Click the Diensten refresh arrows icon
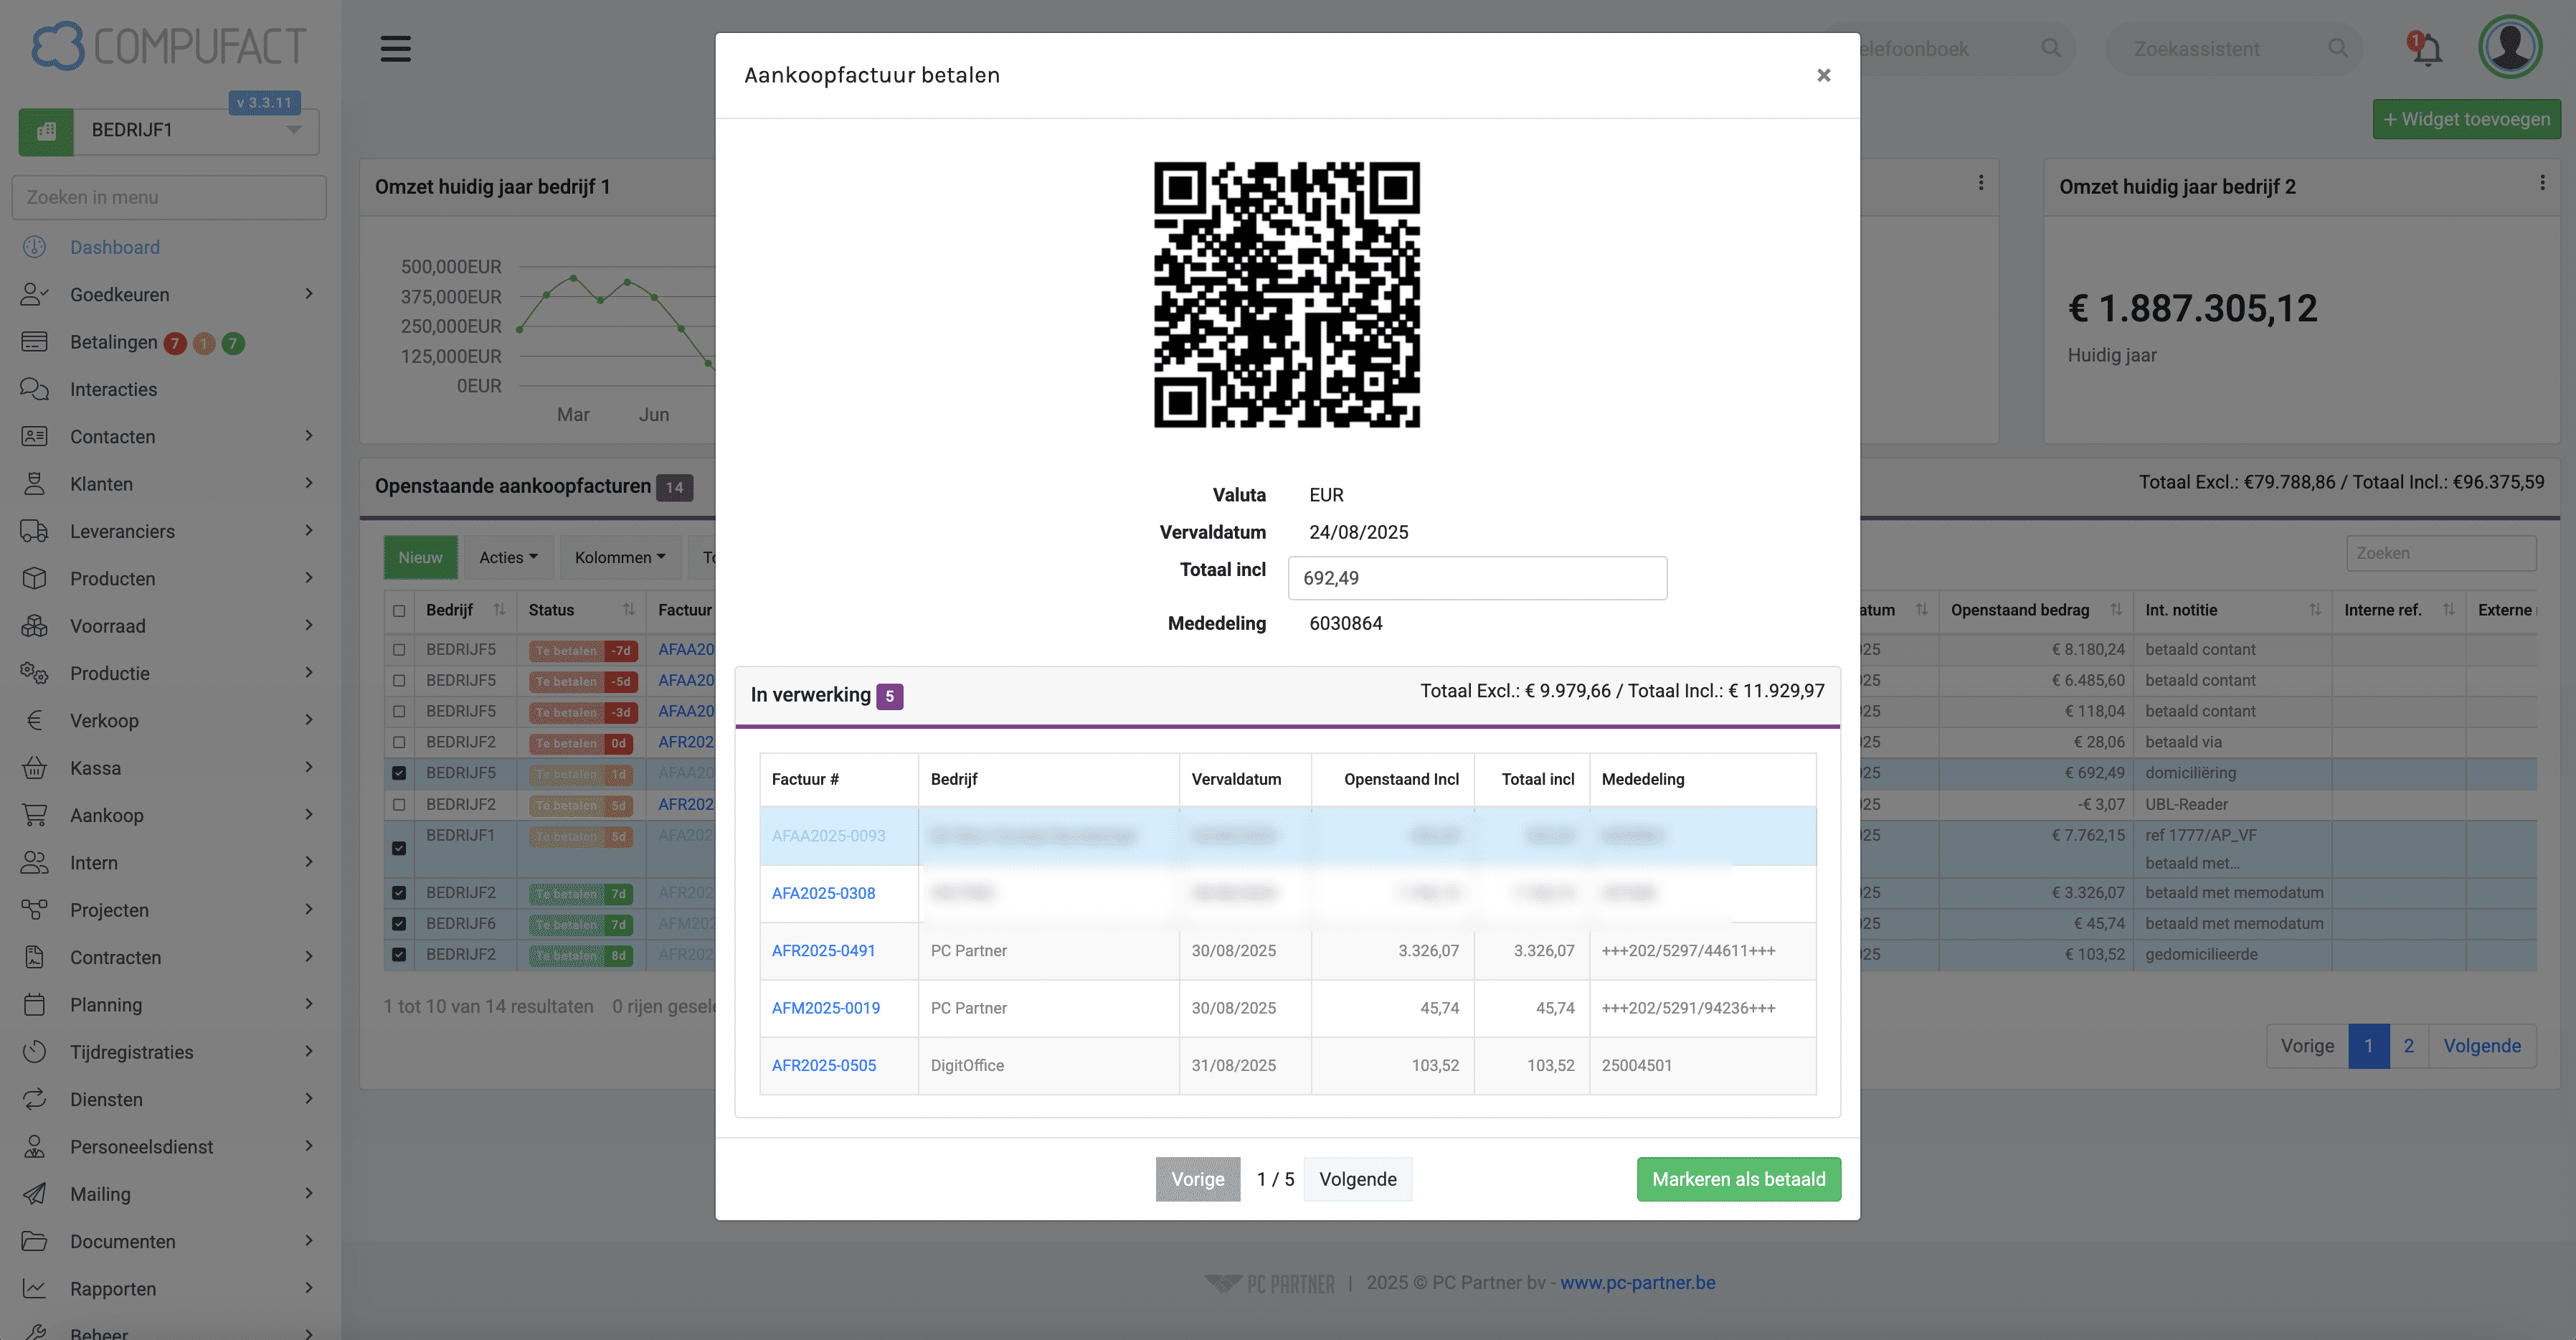 pos(34,1099)
